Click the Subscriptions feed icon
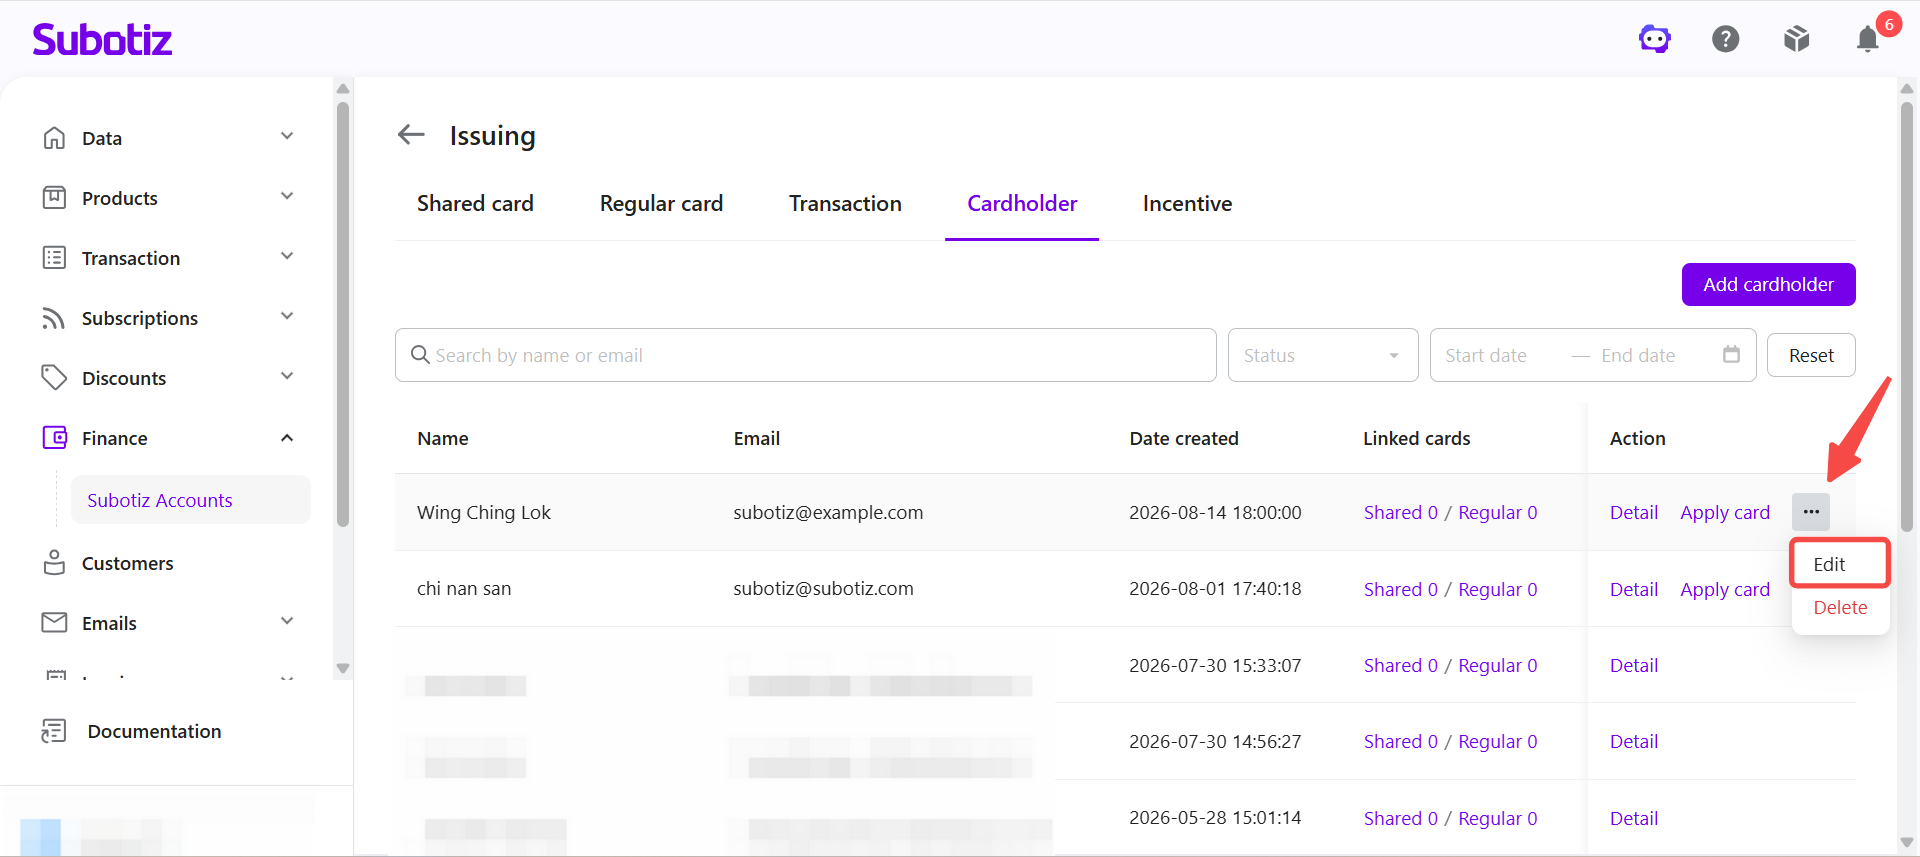The height and width of the screenshot is (857, 1920). (x=54, y=318)
